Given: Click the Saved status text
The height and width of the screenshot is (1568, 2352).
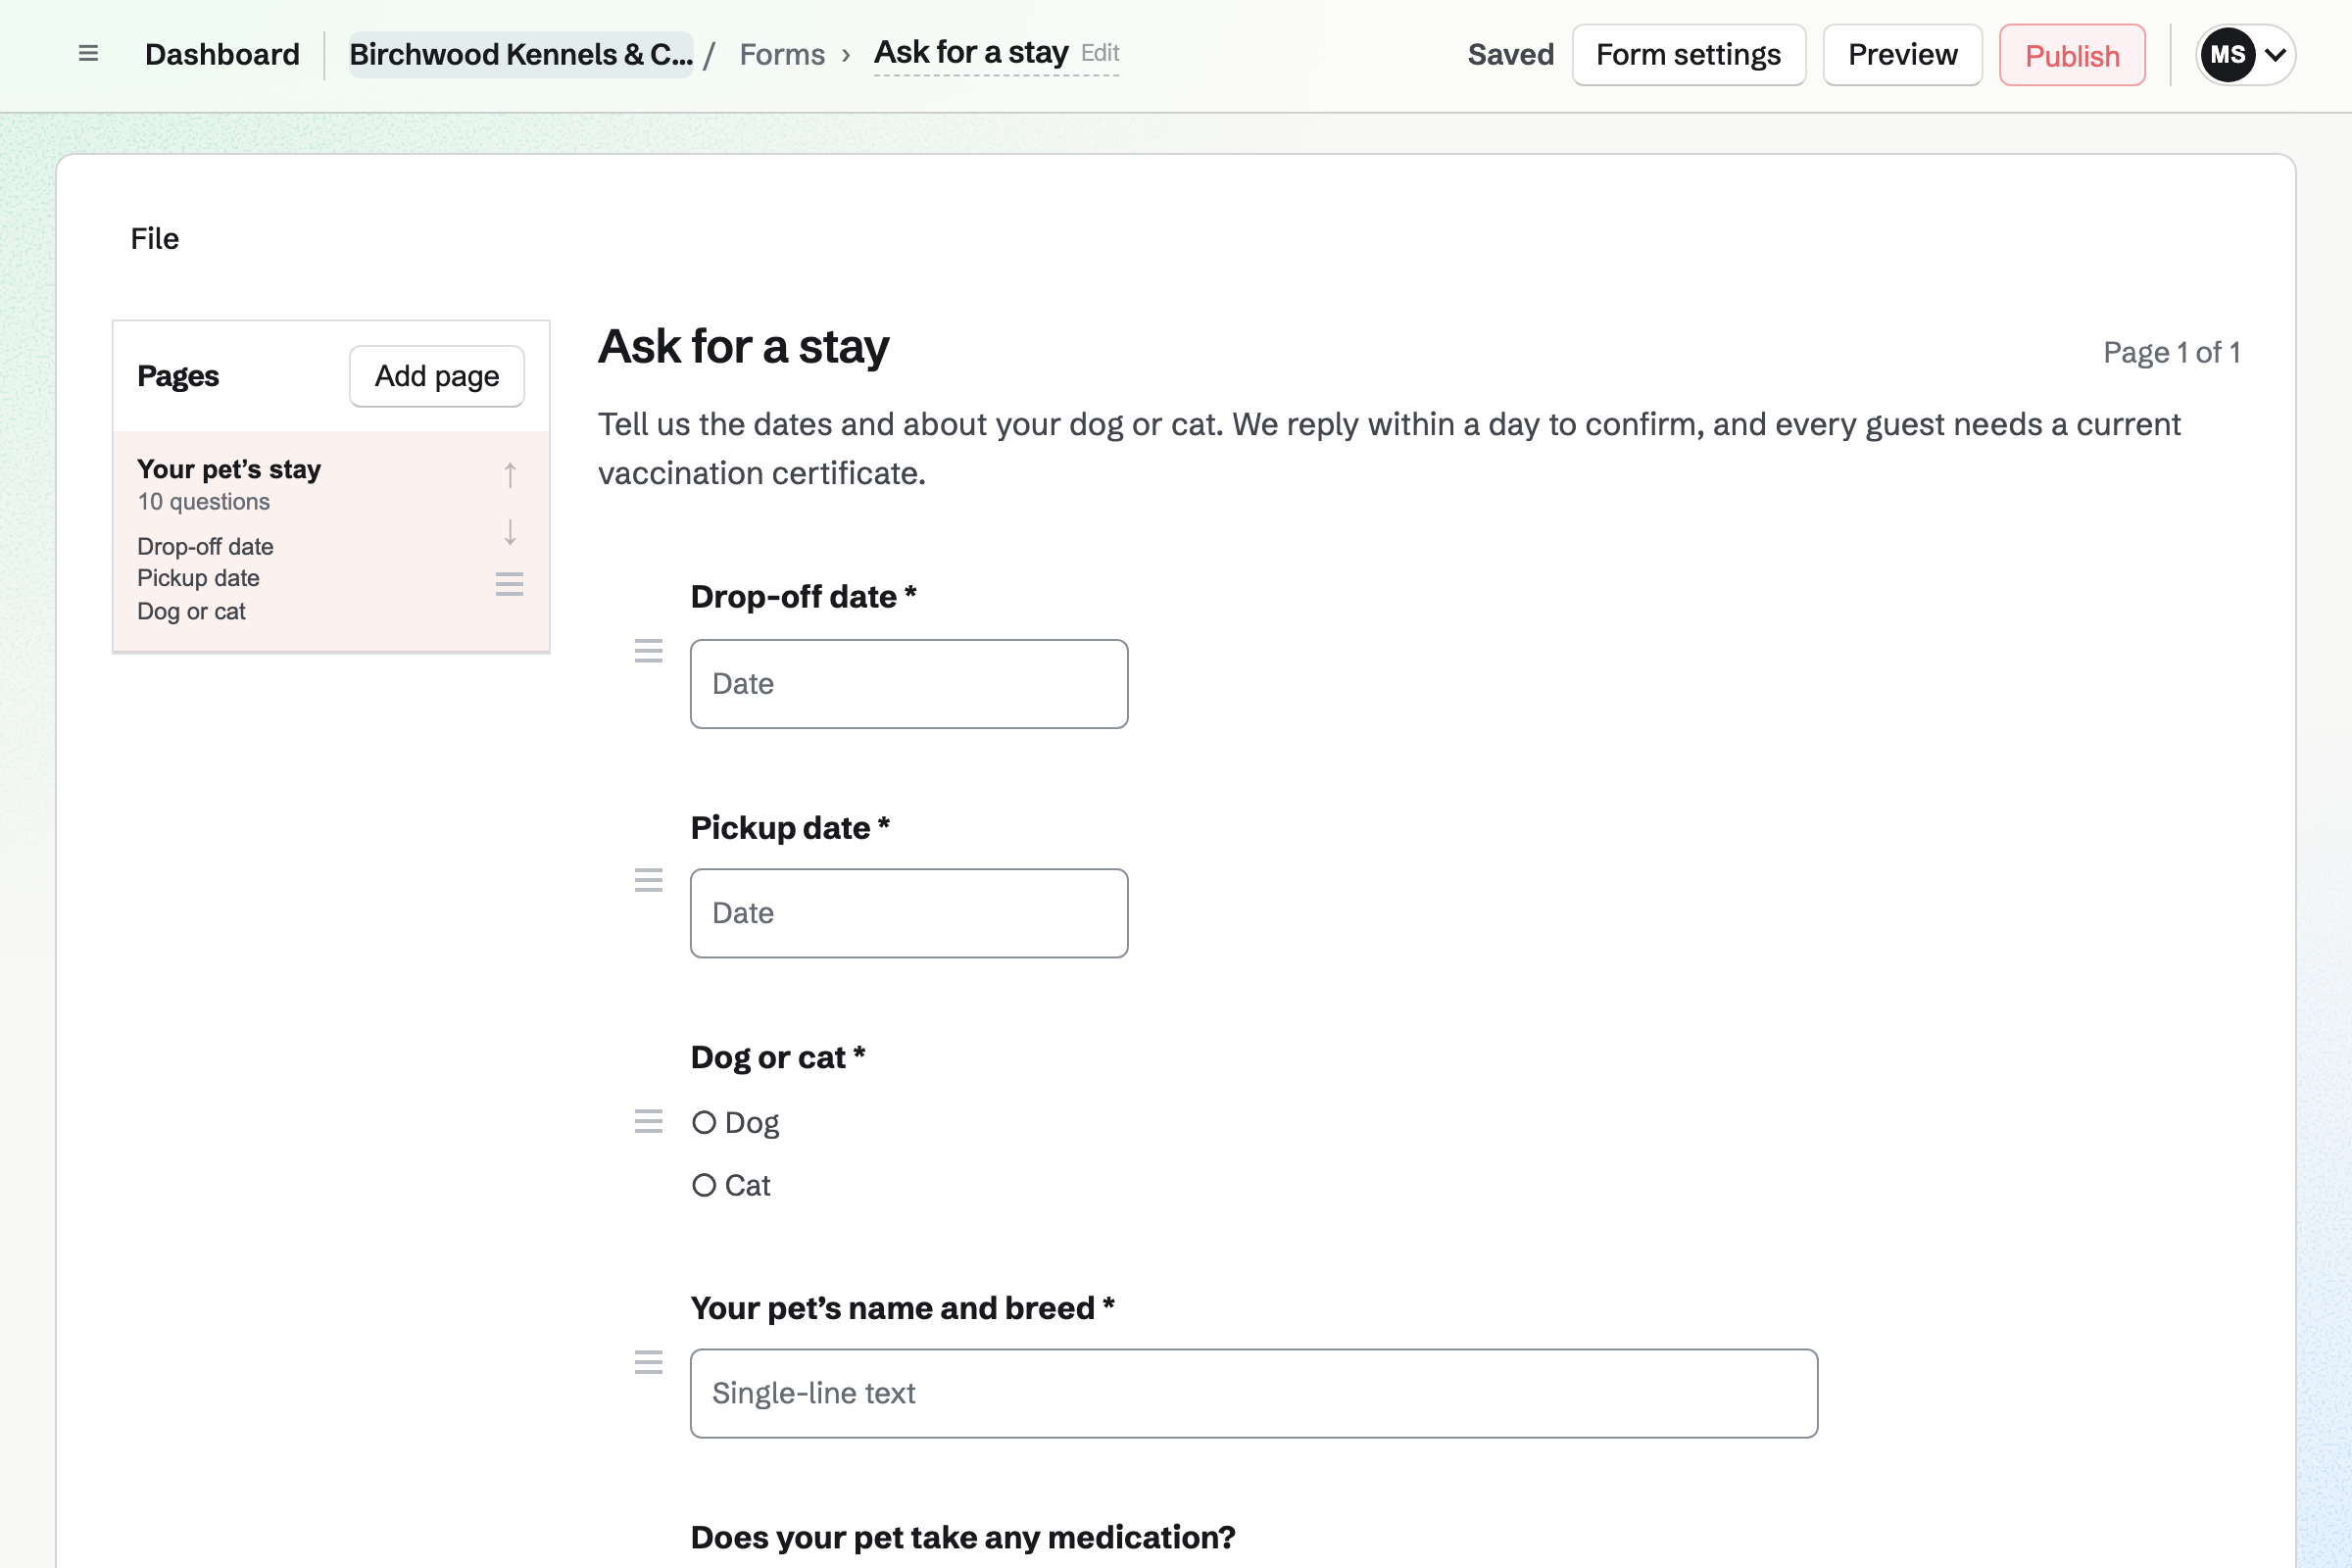Looking at the screenshot, I should (x=1510, y=55).
